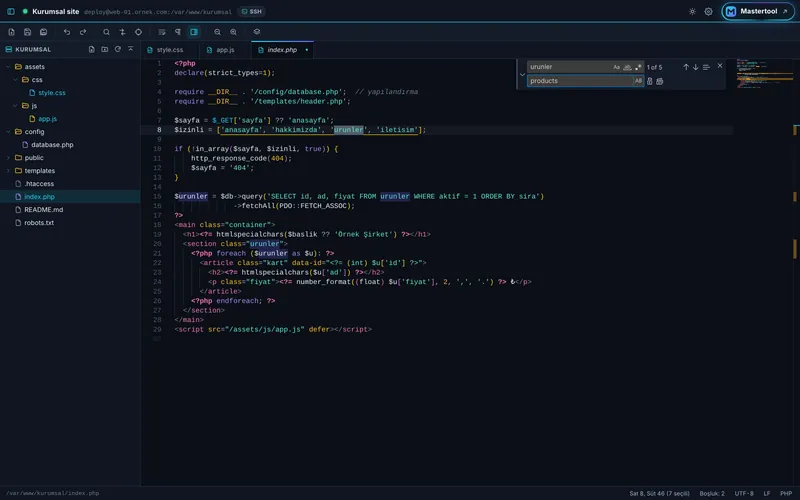Image resolution: width=800 pixels, height=500 pixels.
Task: Open settings via the gear icon
Action: pyautogui.click(x=708, y=11)
